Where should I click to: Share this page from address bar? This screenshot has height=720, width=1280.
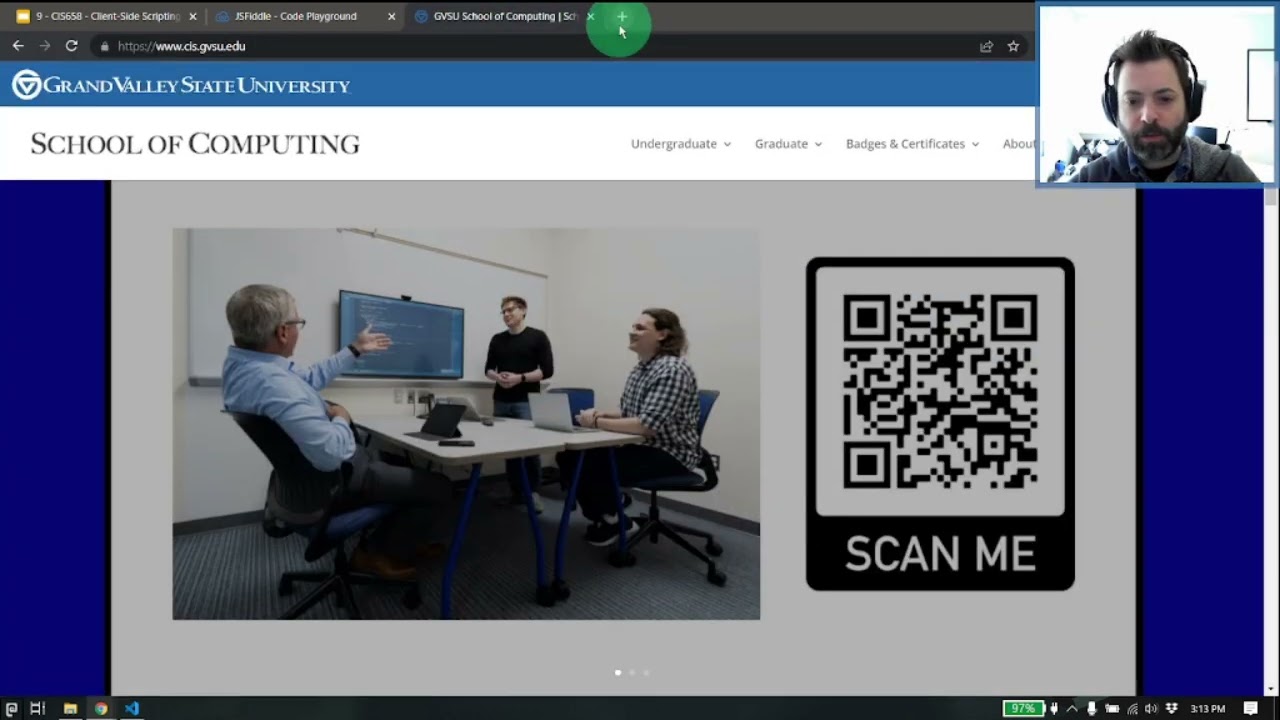coord(986,46)
